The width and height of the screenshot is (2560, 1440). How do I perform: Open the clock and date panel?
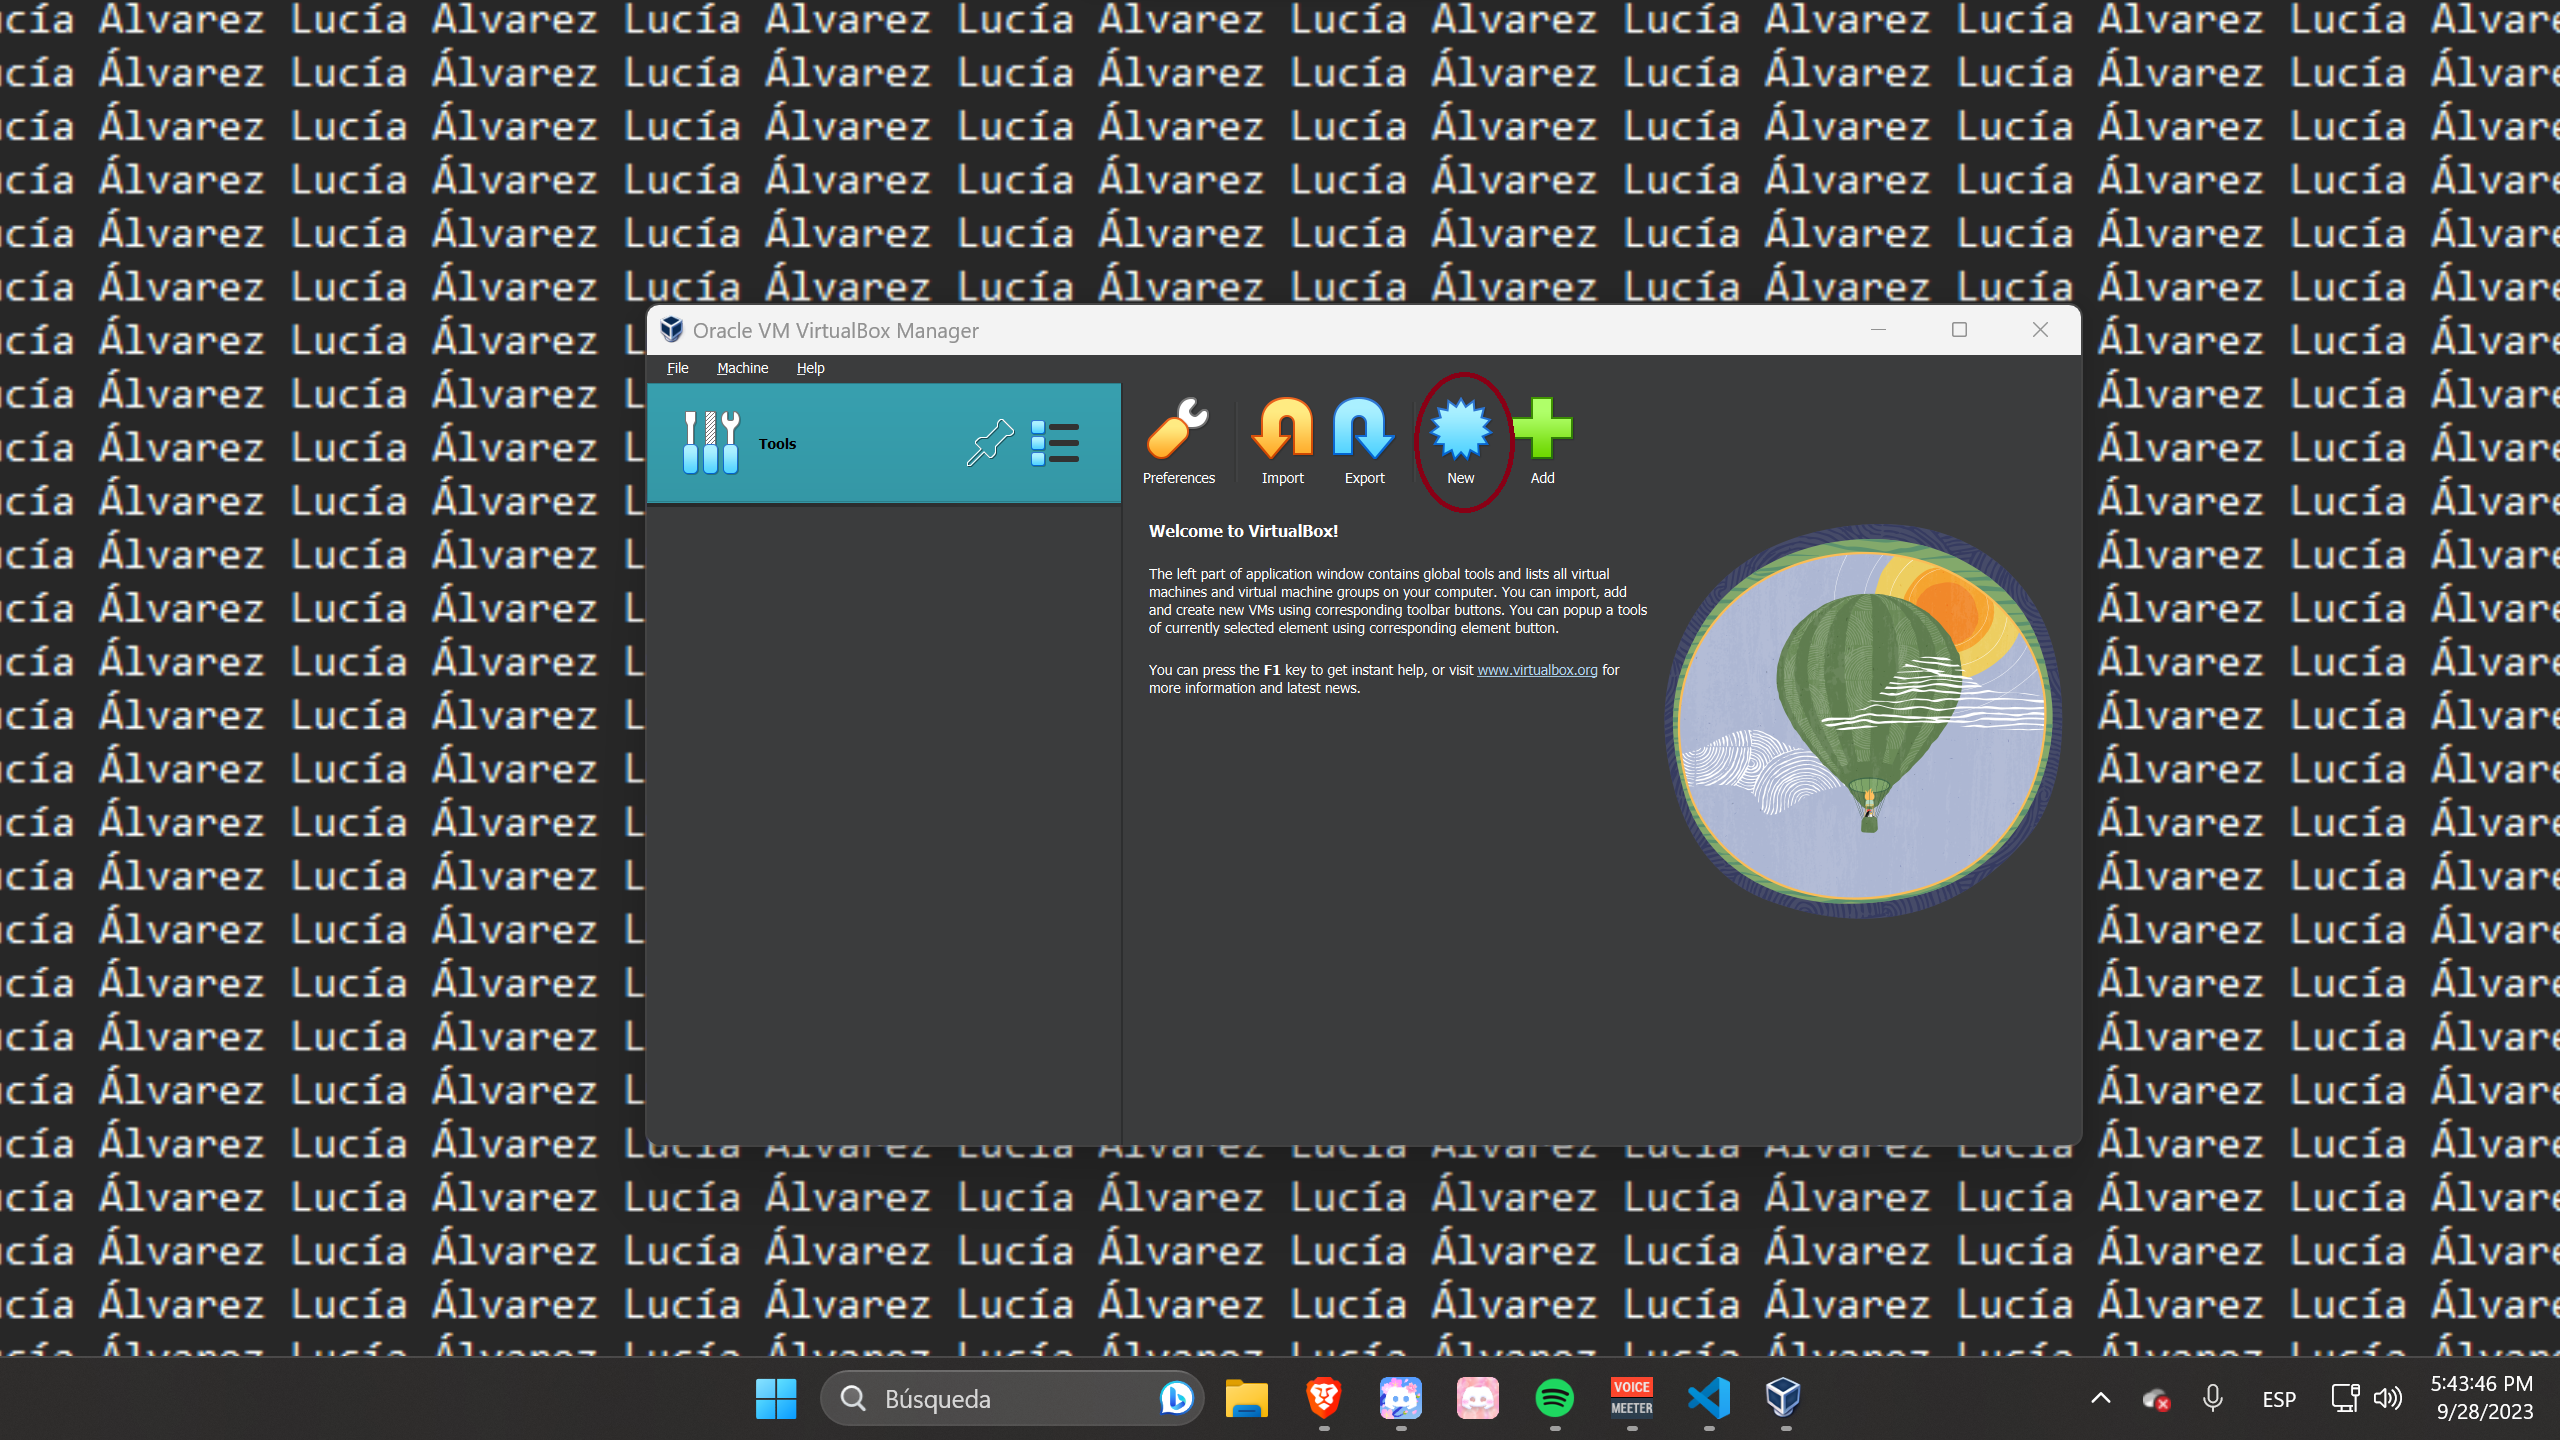2483,1398
